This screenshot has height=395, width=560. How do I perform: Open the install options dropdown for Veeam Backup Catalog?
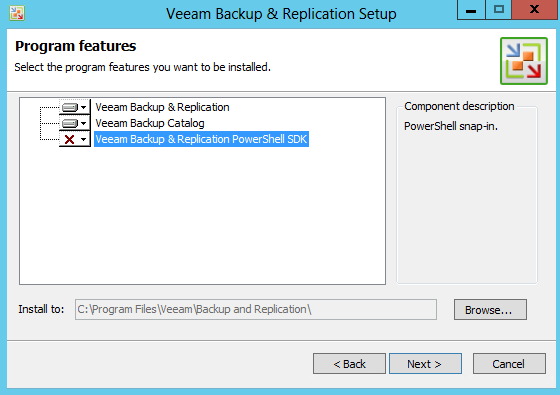pyautogui.click(x=84, y=123)
